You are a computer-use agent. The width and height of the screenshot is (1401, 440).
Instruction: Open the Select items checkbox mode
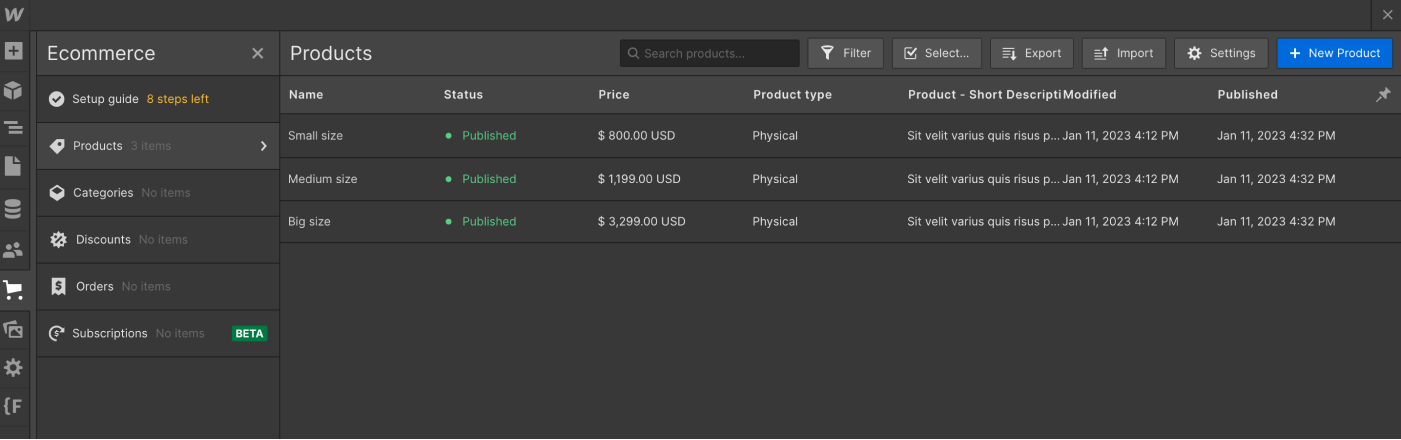936,53
